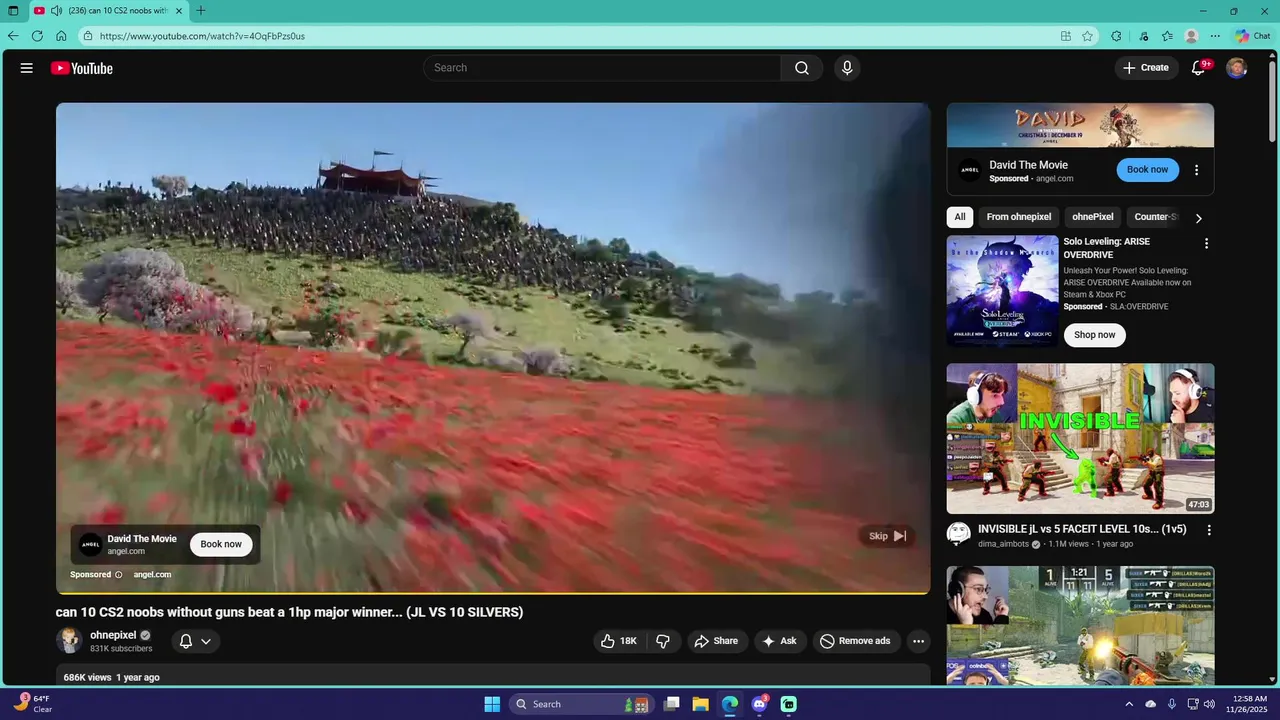Open INVISIBLE jL vs 5 FACEIT title
The image size is (1280, 720).
[1082, 529]
